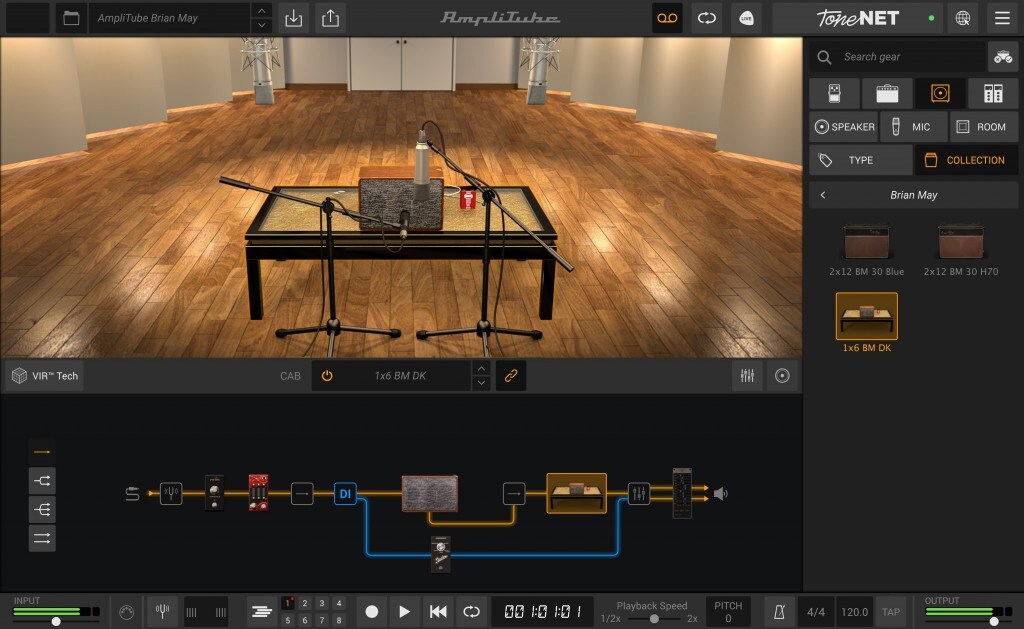Choose the two-way split routing

[x=42, y=481]
